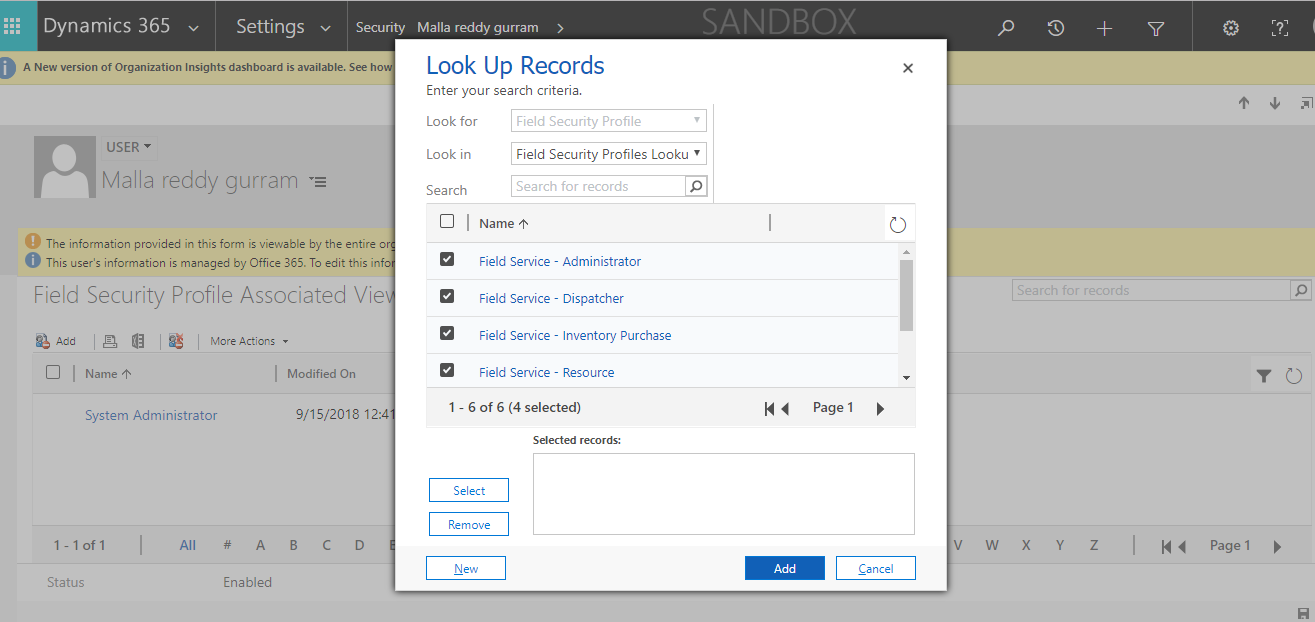Open the settings gear icon

(1231, 28)
